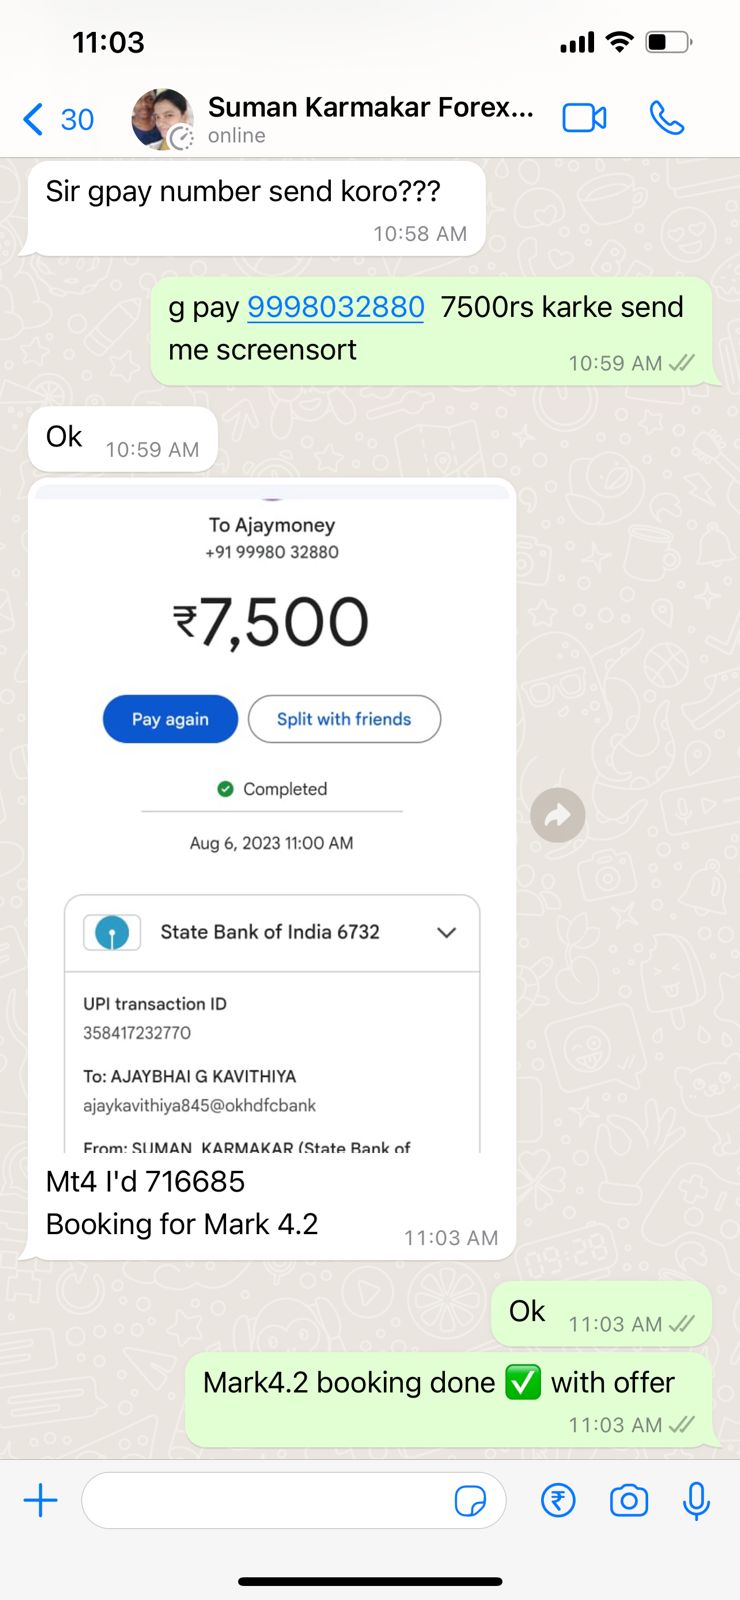Open the camera from the chat bar
The height and width of the screenshot is (1600, 740).
(x=628, y=1500)
